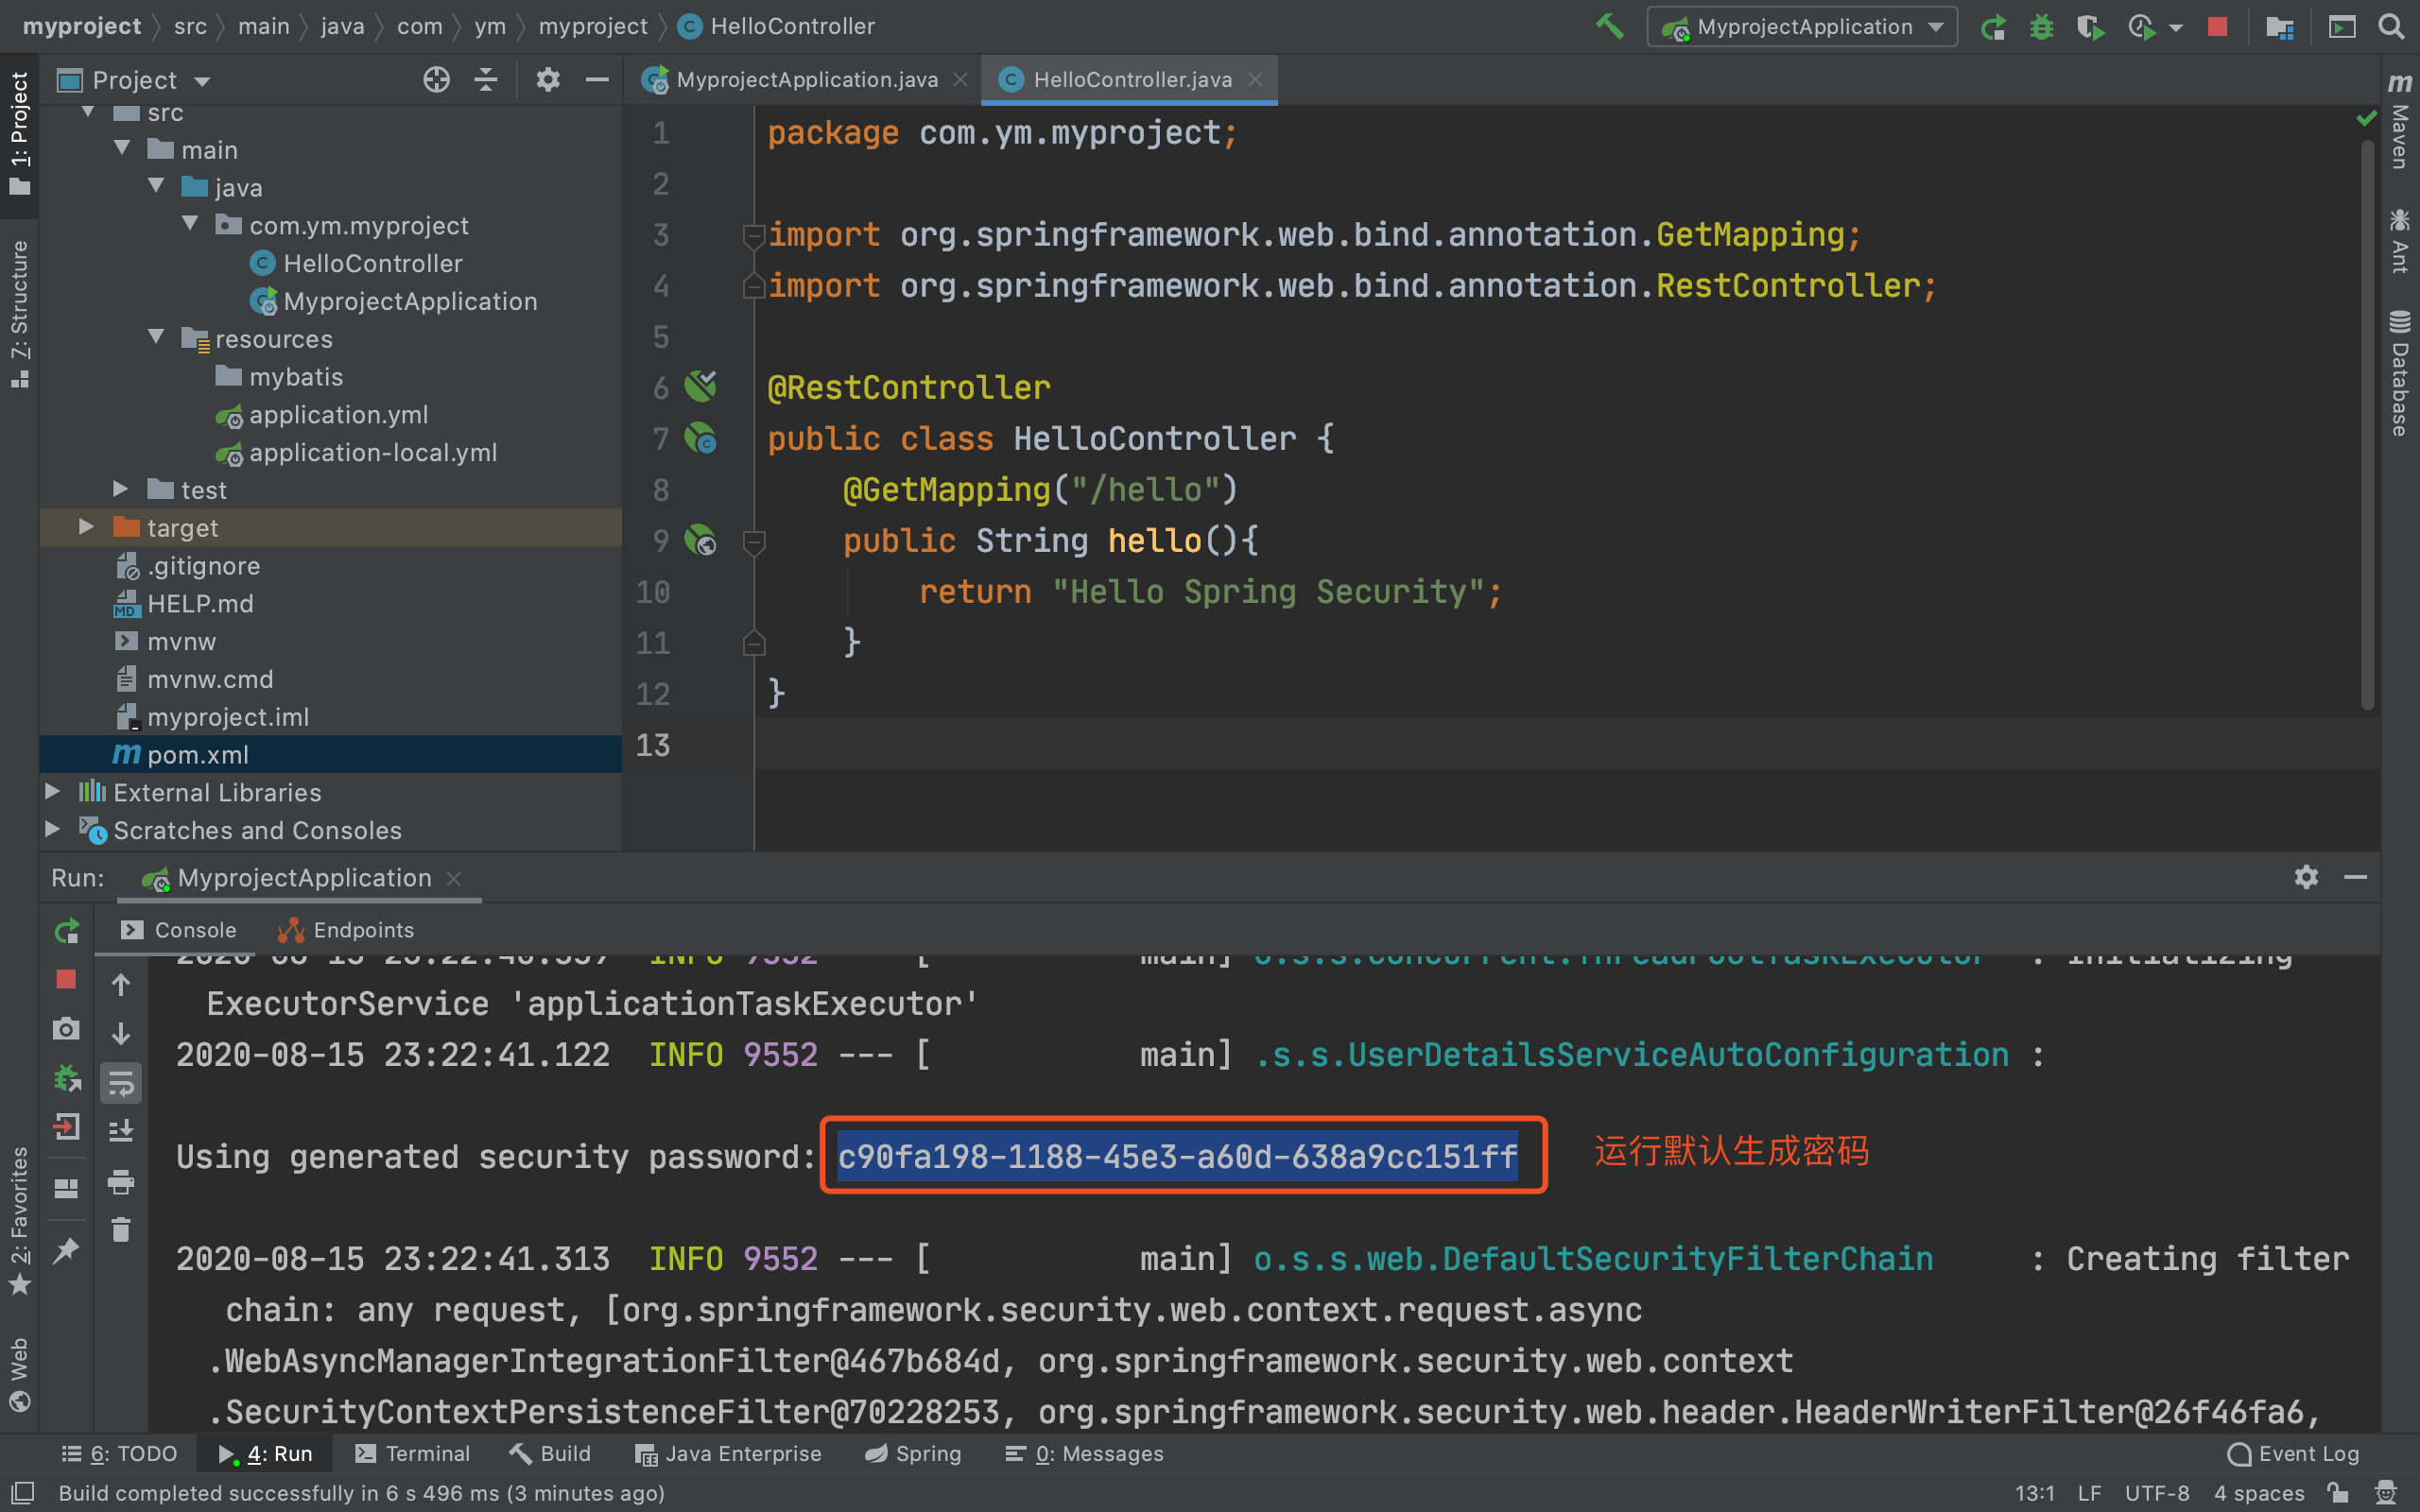The image size is (2420, 1512).
Task: Expand the target folder
Action: click(x=87, y=527)
